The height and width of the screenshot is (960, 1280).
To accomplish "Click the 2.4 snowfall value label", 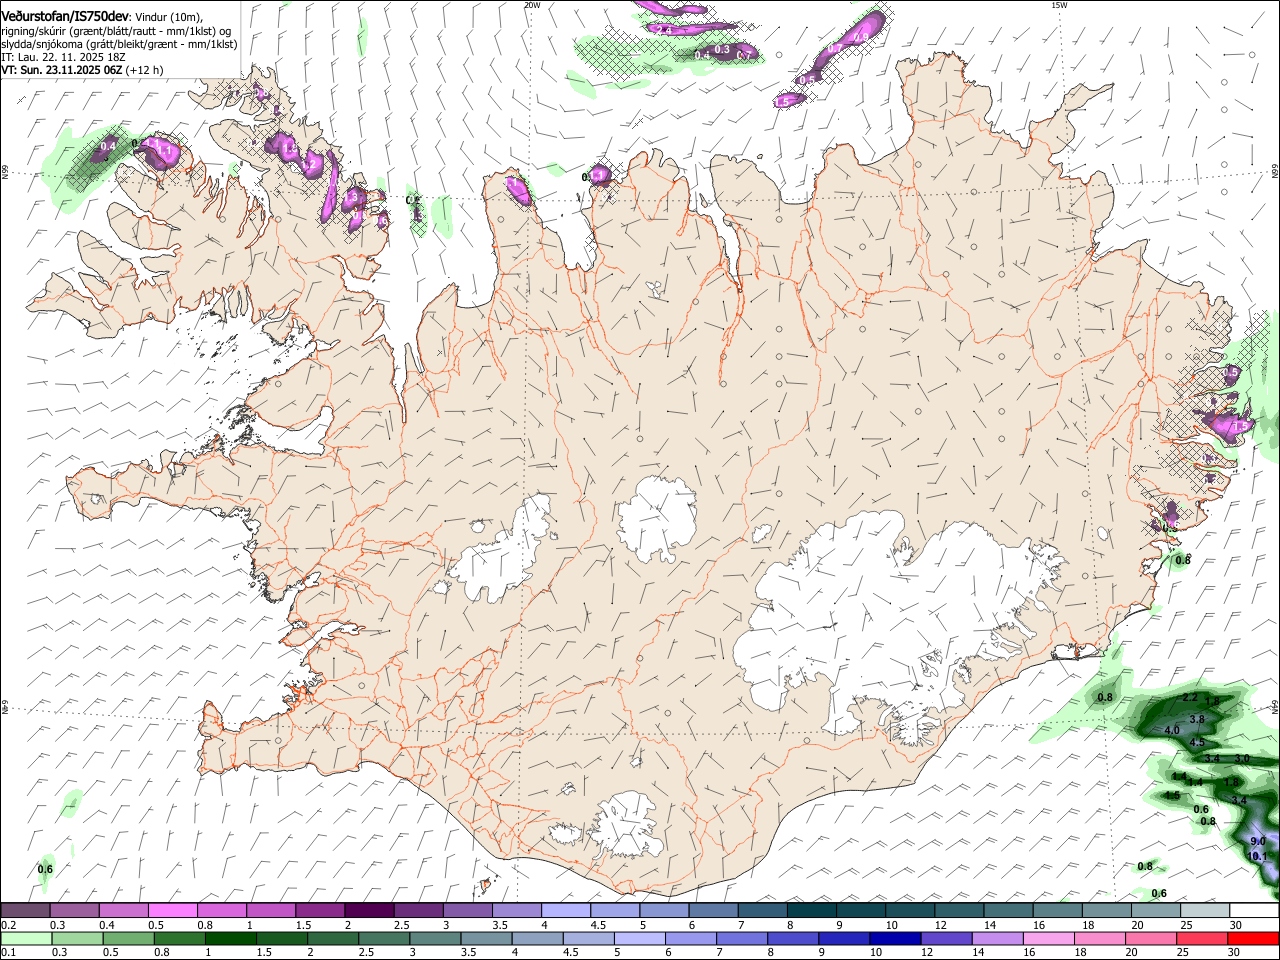I will coord(665,30).
